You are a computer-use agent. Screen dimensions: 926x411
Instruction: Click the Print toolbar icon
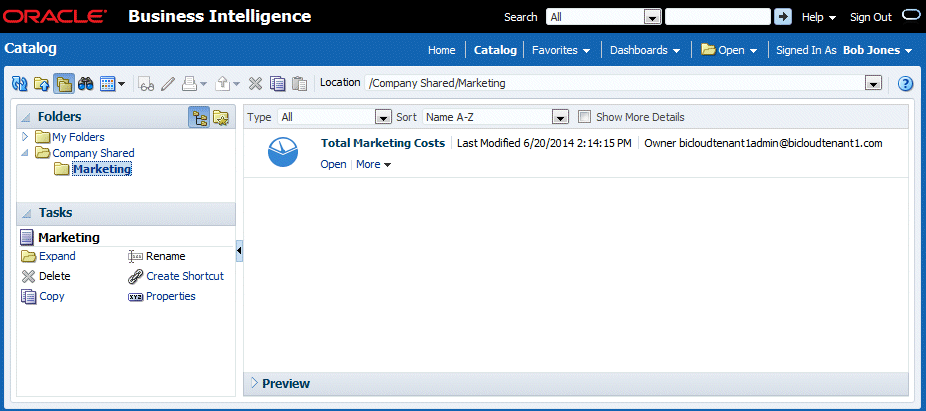pos(190,84)
